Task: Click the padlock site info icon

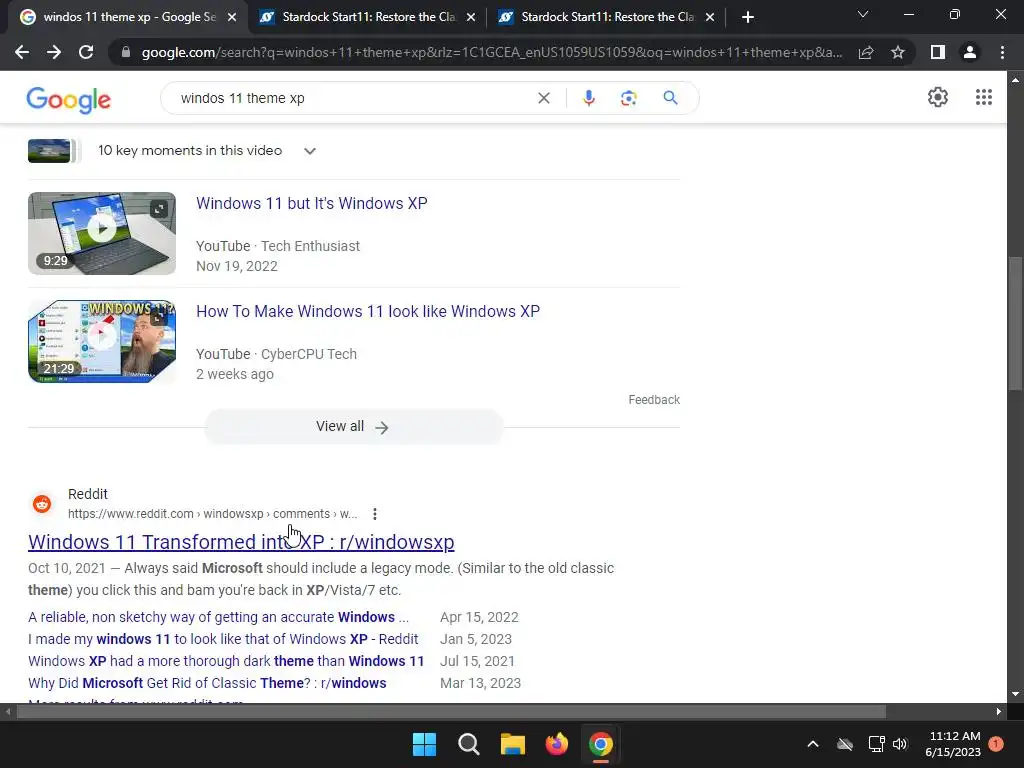Action: tap(126, 52)
